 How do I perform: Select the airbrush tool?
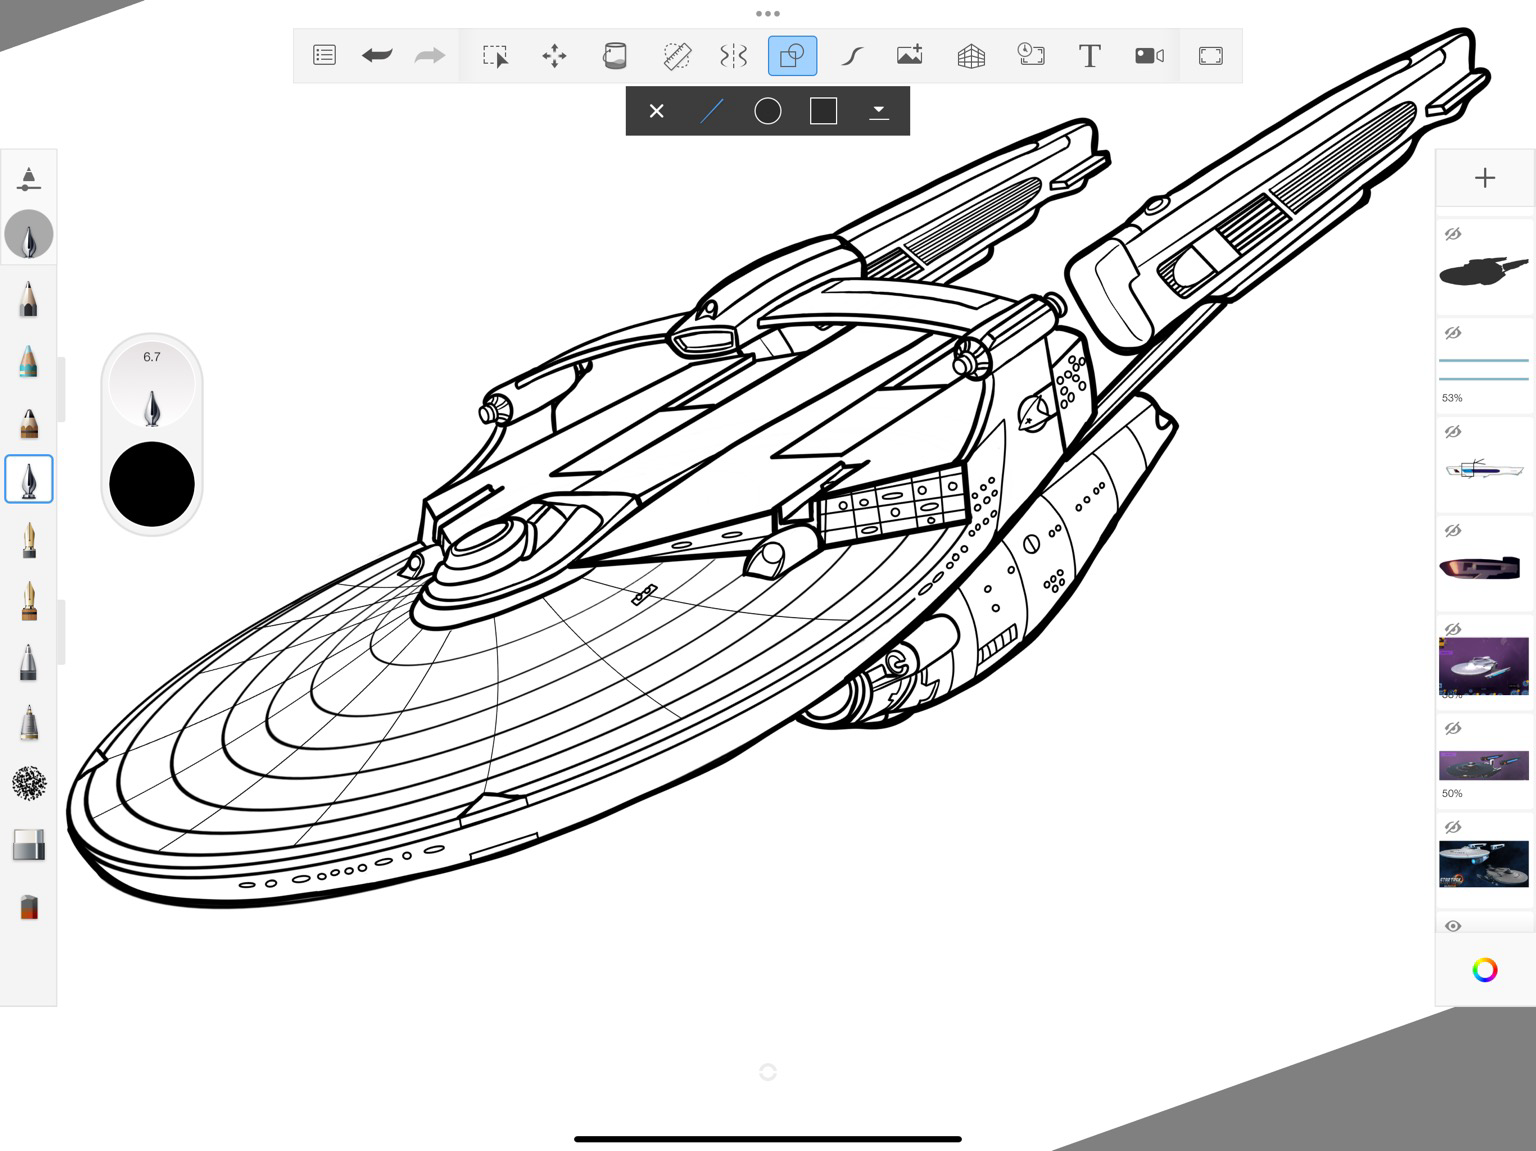pyautogui.click(x=29, y=722)
